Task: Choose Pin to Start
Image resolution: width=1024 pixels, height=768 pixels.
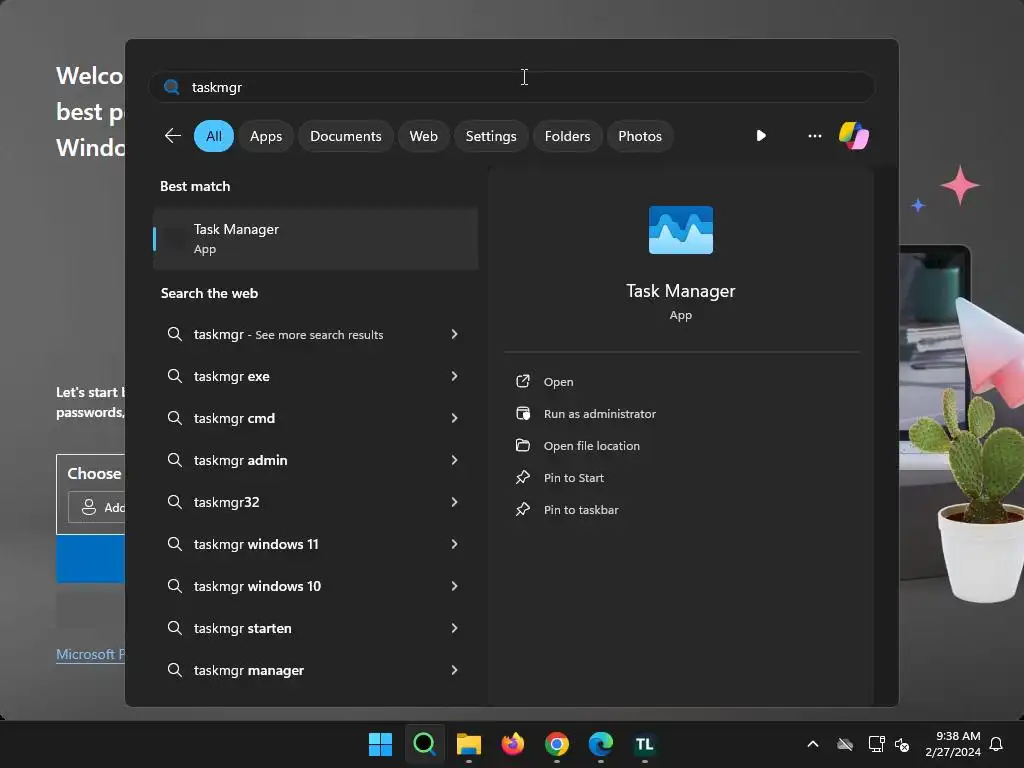Action: click(573, 478)
